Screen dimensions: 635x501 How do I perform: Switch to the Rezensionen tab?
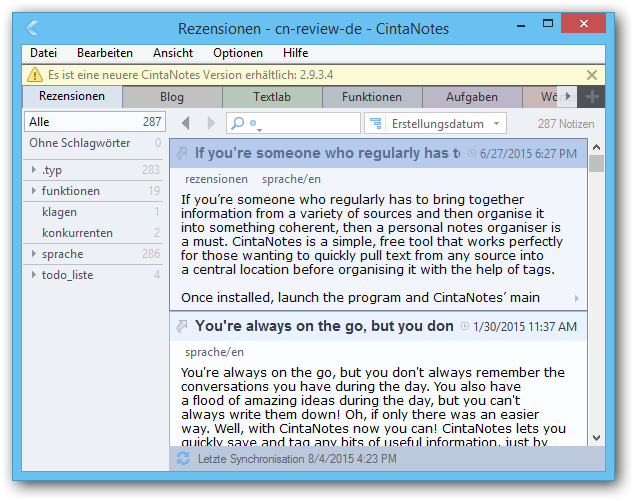(x=72, y=96)
